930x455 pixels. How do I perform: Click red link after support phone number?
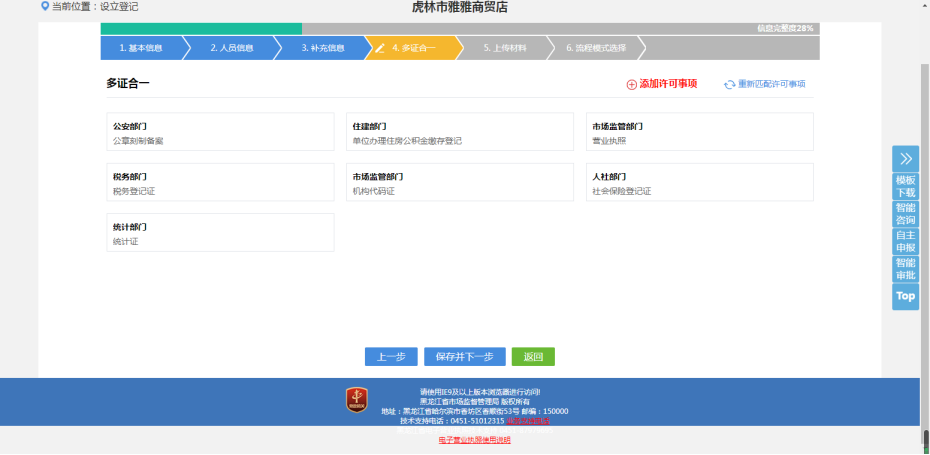pyautogui.click(x=528, y=421)
